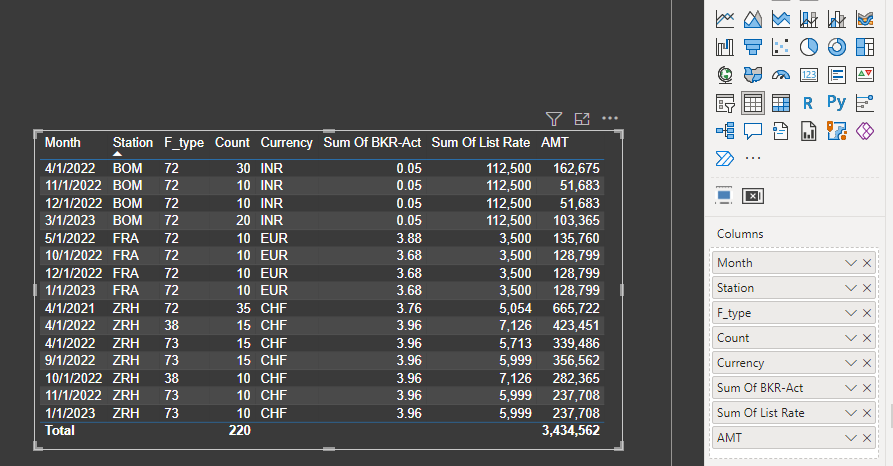
Task: Expand the Month field dropdown
Action: click(x=851, y=263)
